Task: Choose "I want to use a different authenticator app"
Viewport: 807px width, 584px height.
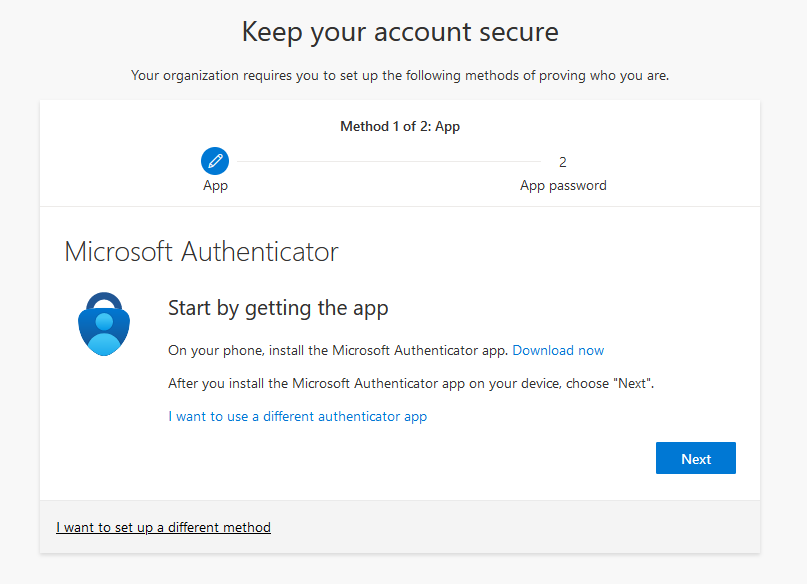Action: click(297, 416)
